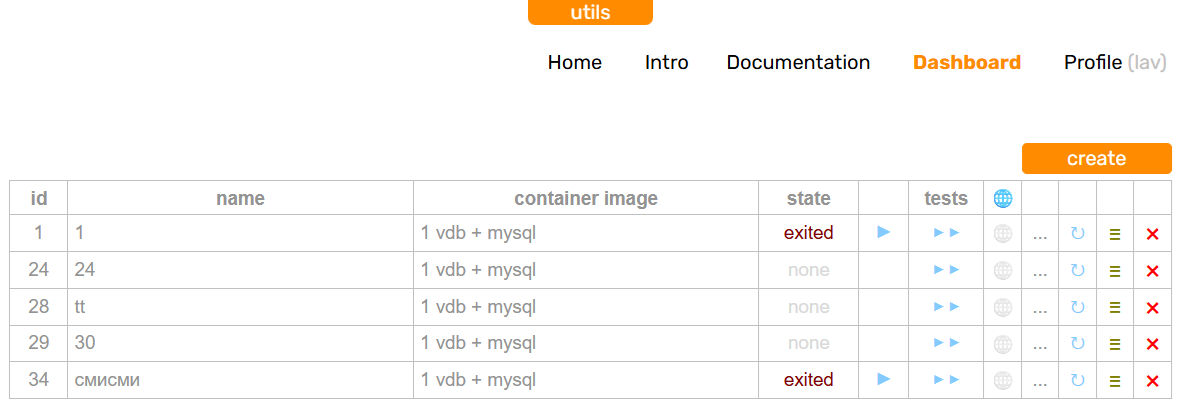
Task: Open the list menu icon for row 34
Action: point(1115,381)
